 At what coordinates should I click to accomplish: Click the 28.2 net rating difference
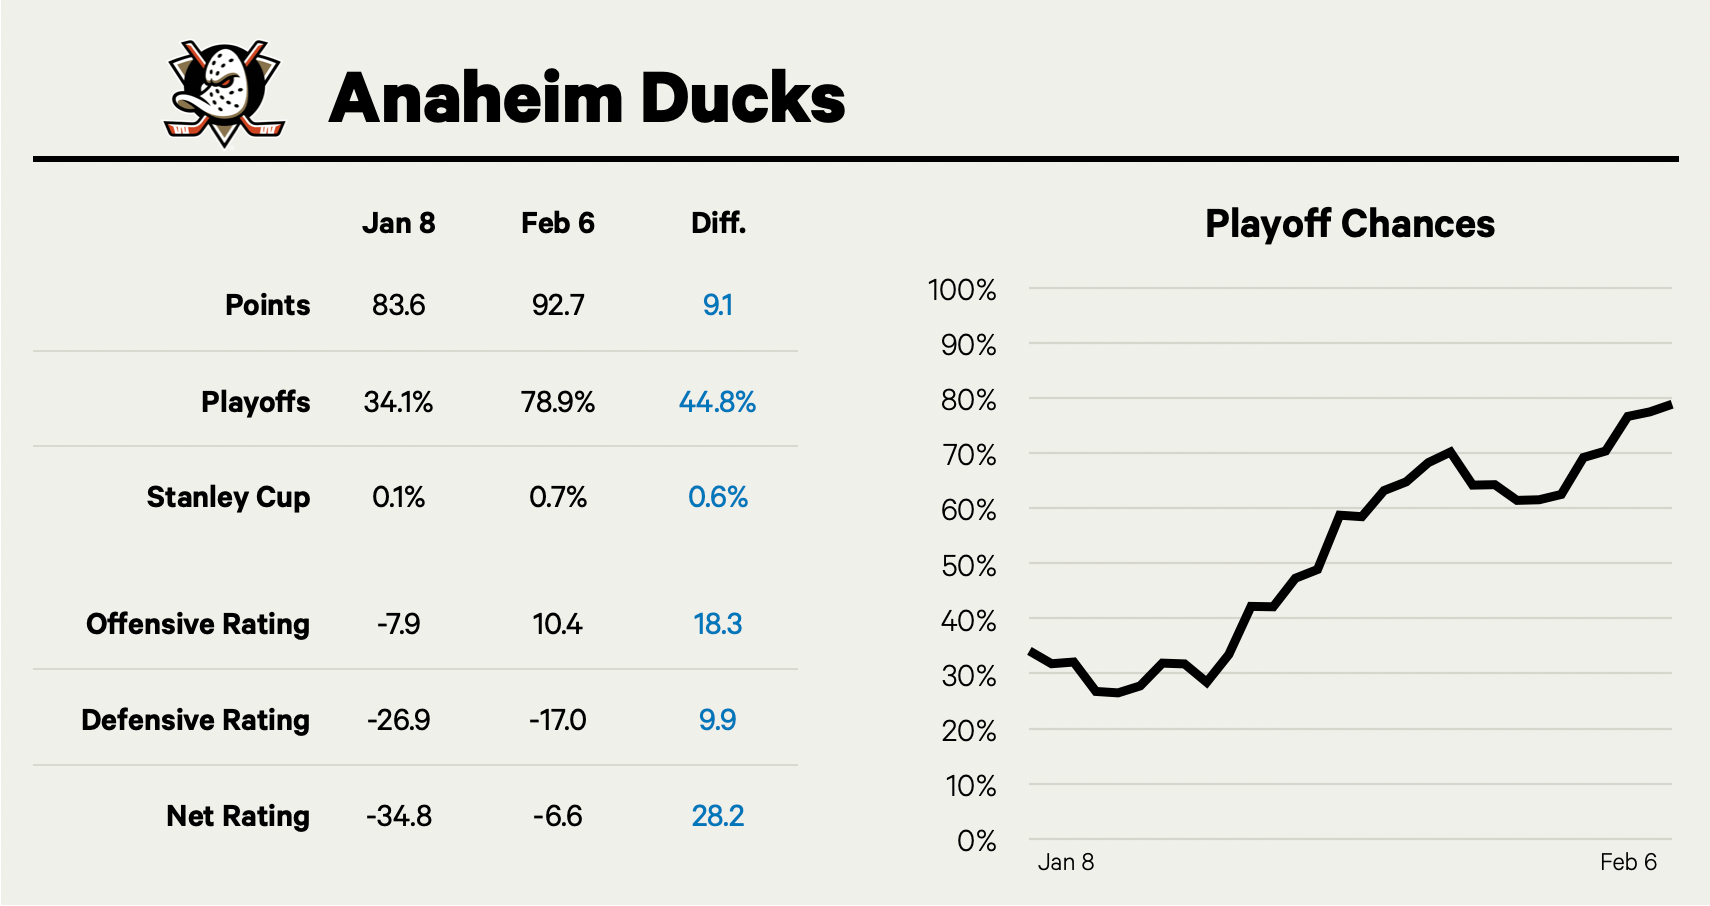point(717,816)
